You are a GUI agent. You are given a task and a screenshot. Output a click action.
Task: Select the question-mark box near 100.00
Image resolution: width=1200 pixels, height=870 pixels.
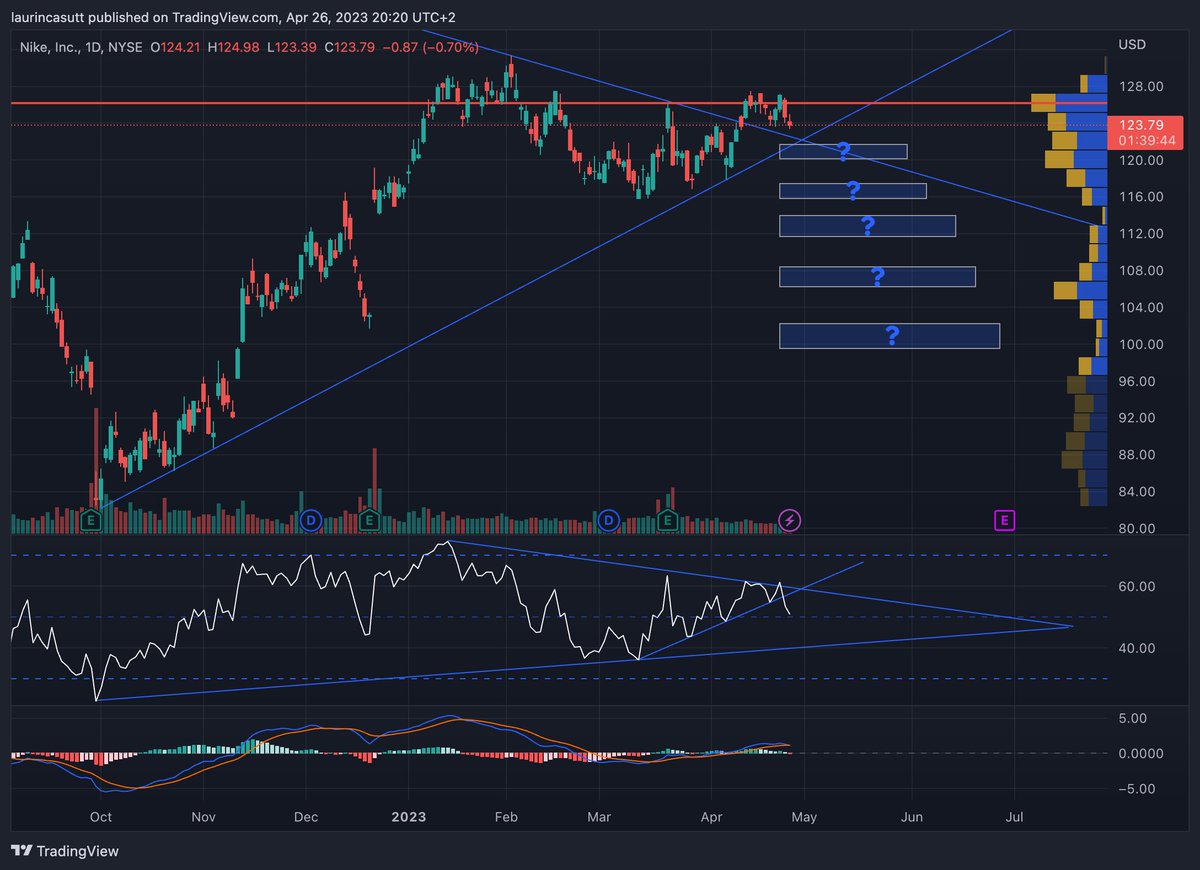(x=889, y=336)
